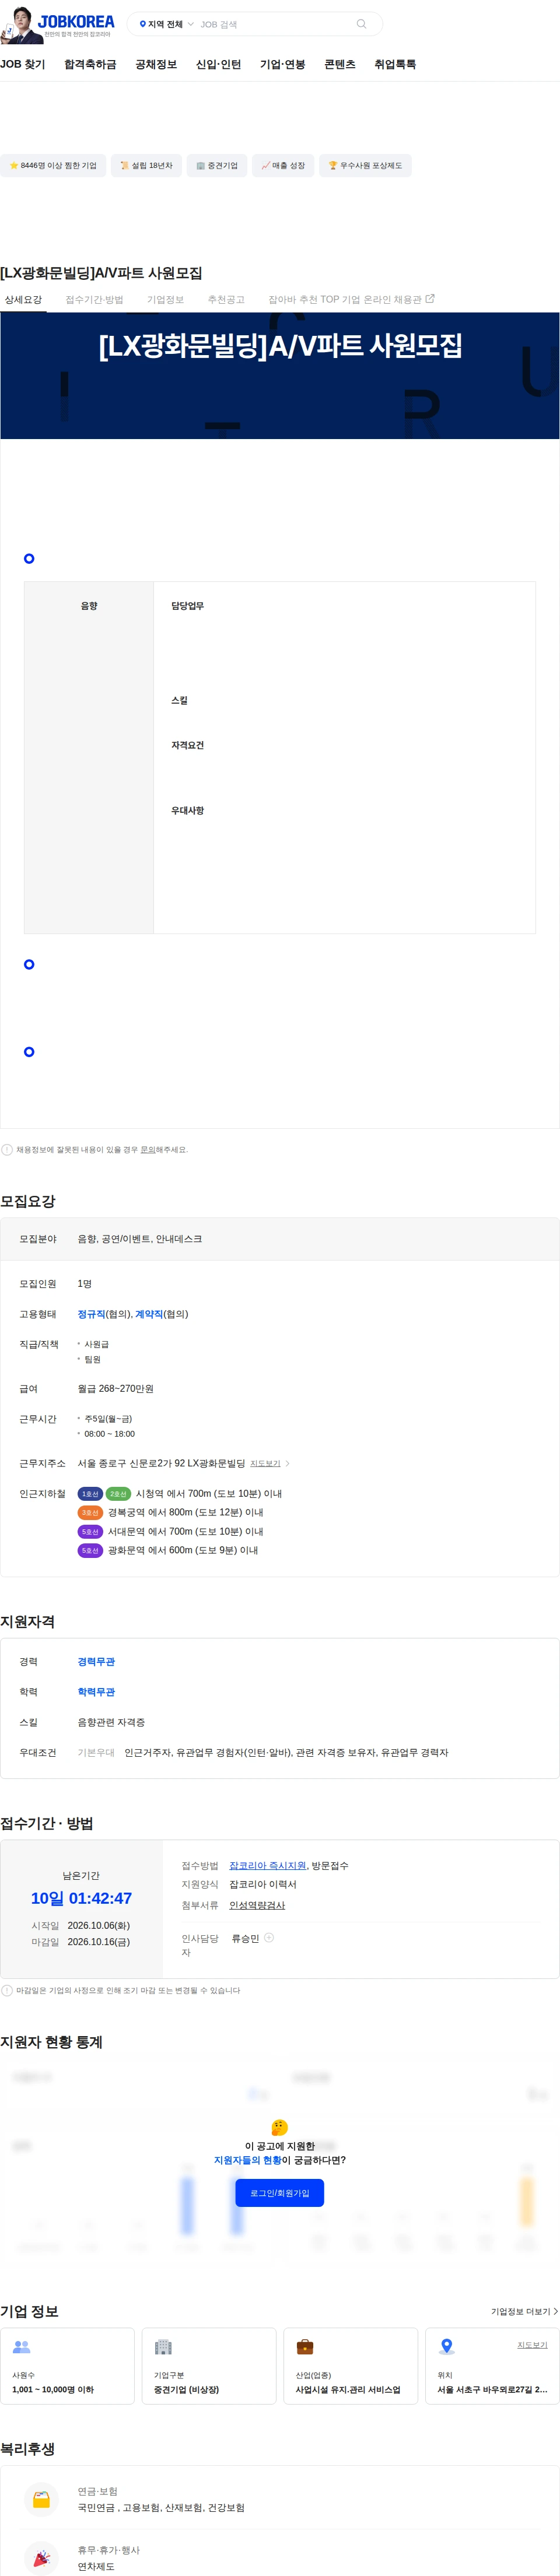560x2576 pixels.
Task: Click the thinking face emoji icon
Action: pyautogui.click(x=280, y=2128)
